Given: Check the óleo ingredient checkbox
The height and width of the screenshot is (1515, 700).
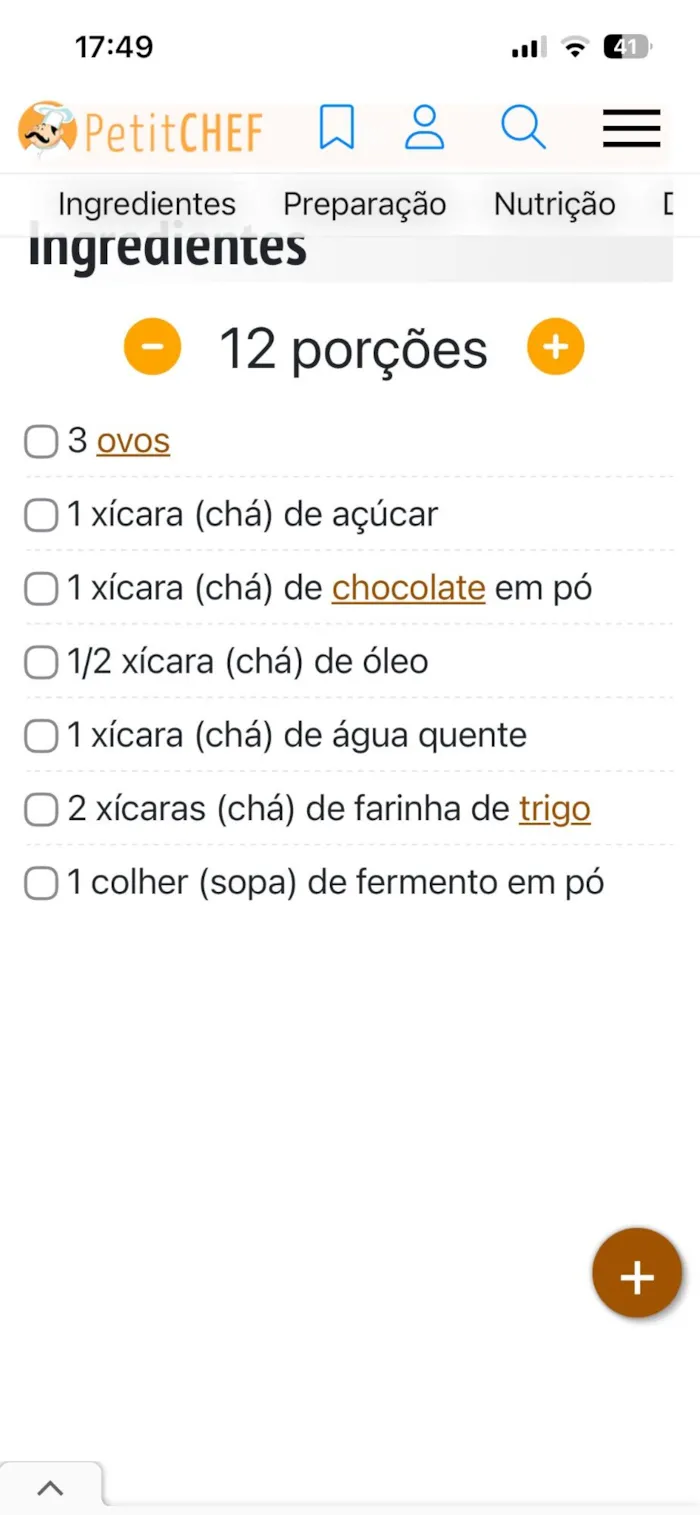Looking at the screenshot, I should (40, 662).
